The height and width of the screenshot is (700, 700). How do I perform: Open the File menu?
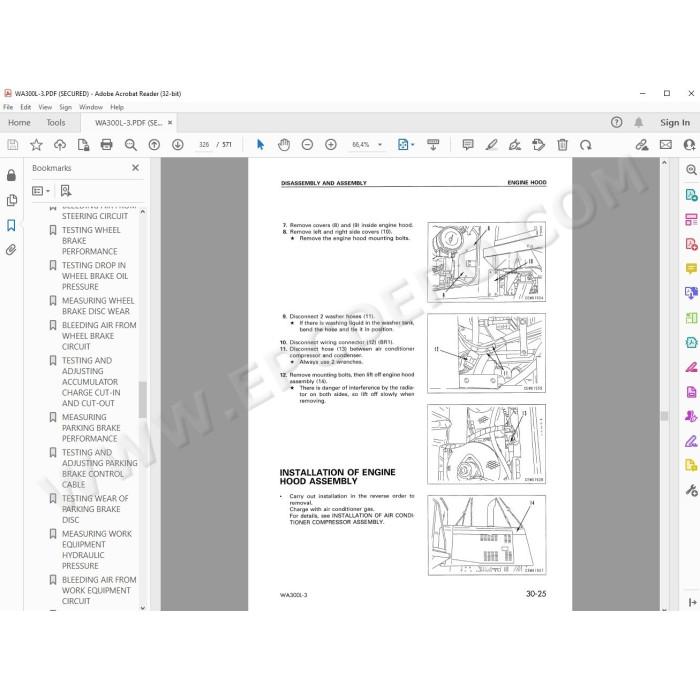pos(8,107)
